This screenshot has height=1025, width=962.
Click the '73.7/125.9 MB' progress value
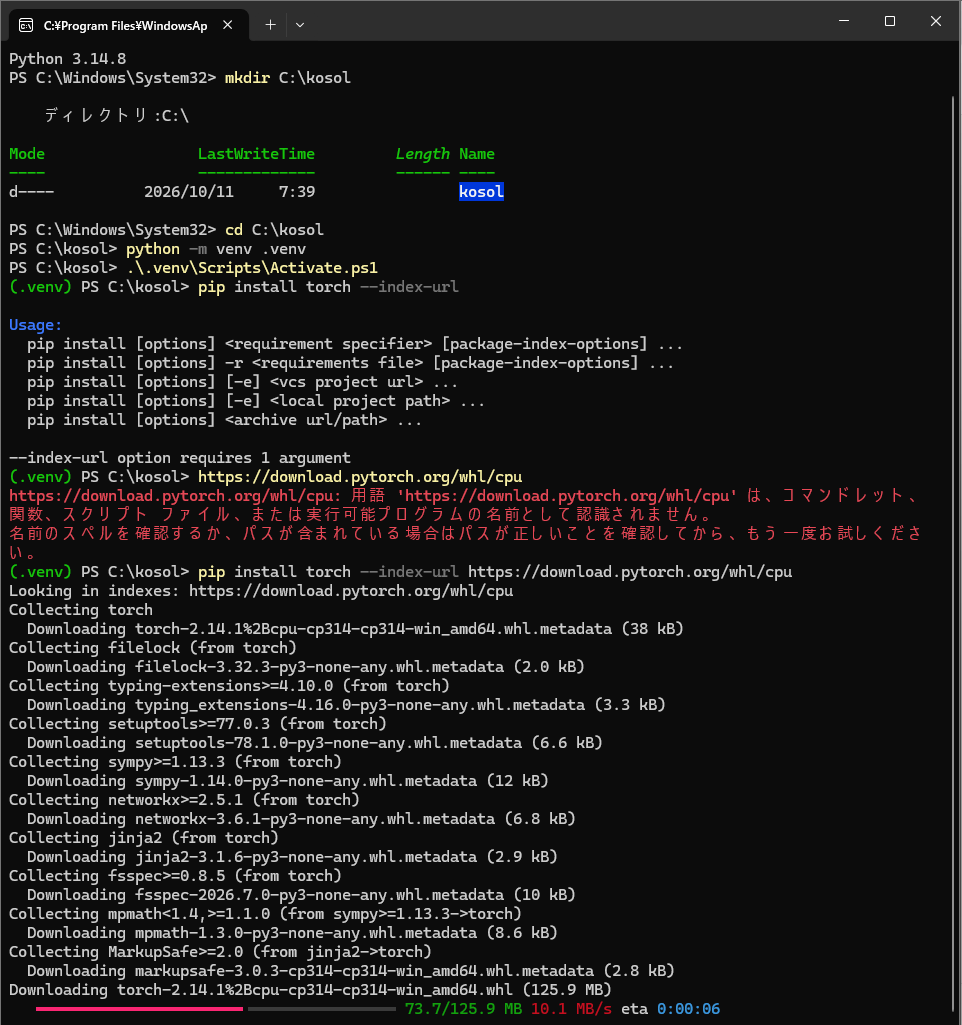point(463,1009)
